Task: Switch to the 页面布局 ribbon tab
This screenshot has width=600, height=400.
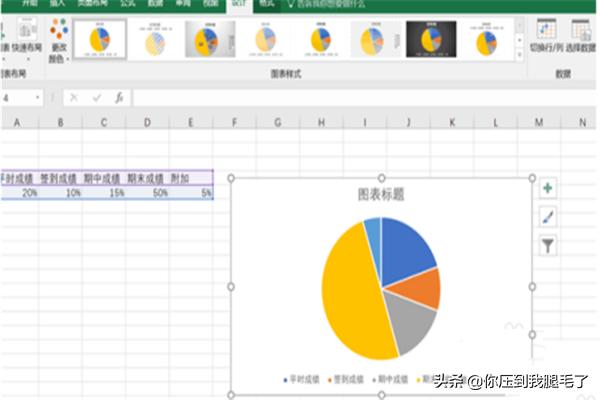Action: (x=92, y=3)
